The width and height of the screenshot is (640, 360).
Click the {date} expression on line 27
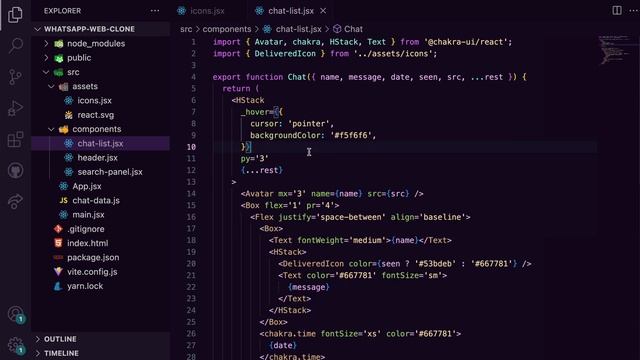pos(282,345)
